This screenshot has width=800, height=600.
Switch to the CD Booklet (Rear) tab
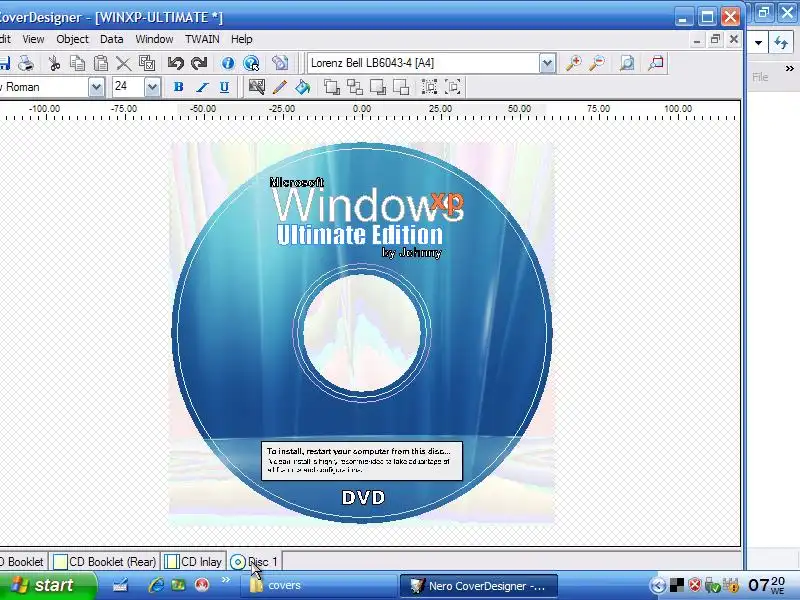(105, 562)
